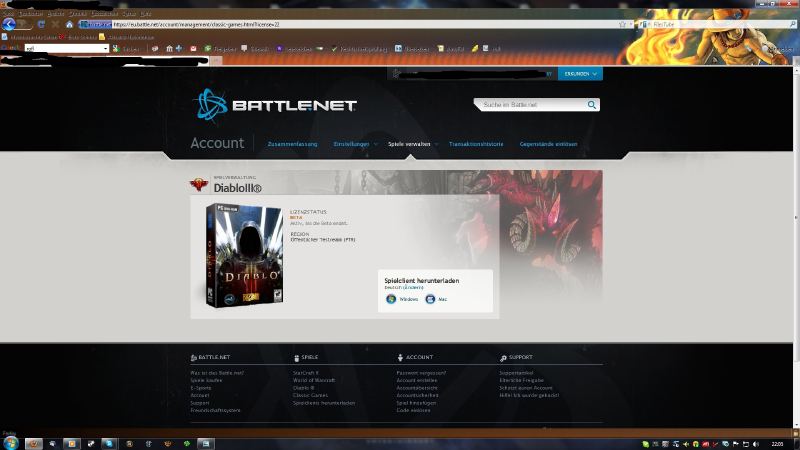Viewport: 800px width, 450px height.
Task: Select the Spiele verwalten tab
Action: pyautogui.click(x=409, y=144)
